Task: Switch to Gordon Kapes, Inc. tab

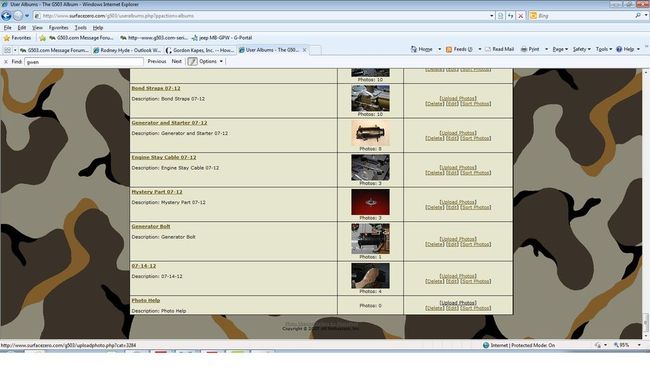Action: coord(200,50)
